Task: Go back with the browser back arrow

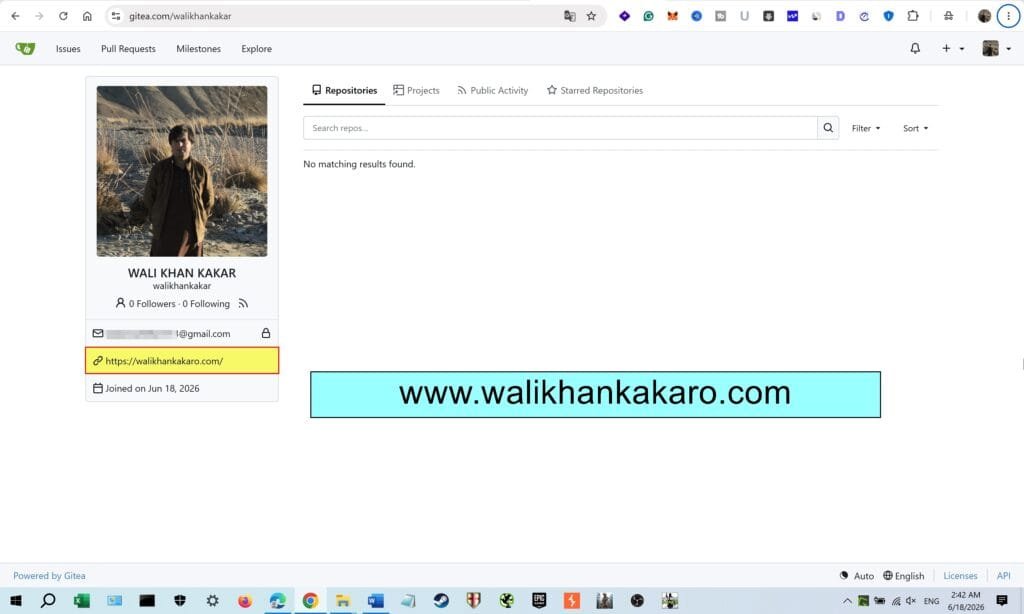Action: pos(16,16)
